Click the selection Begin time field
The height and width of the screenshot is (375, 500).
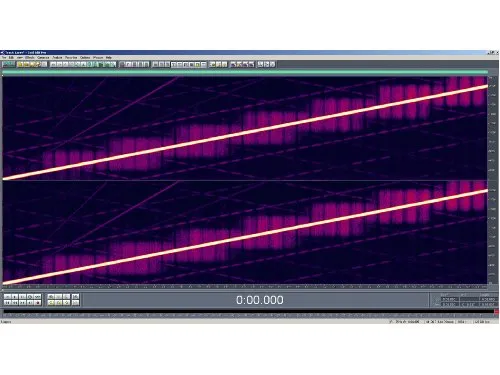pyautogui.click(x=450, y=299)
